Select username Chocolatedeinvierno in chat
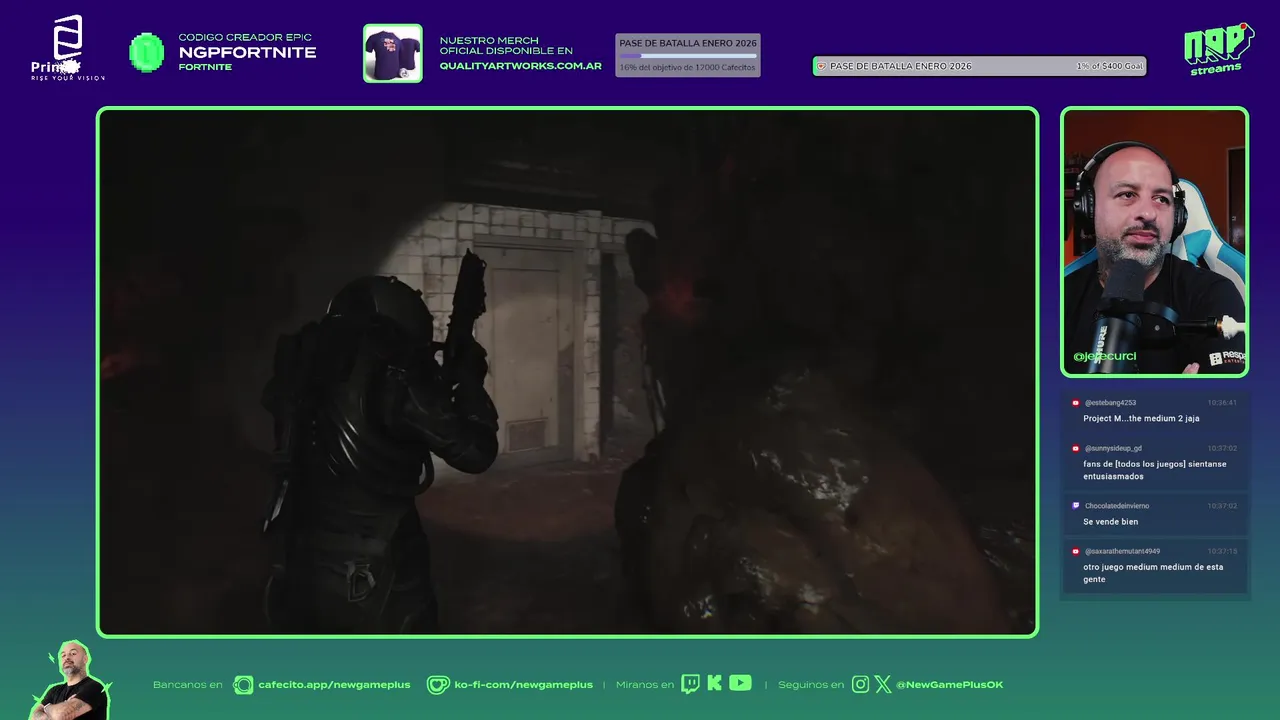 (1117, 506)
